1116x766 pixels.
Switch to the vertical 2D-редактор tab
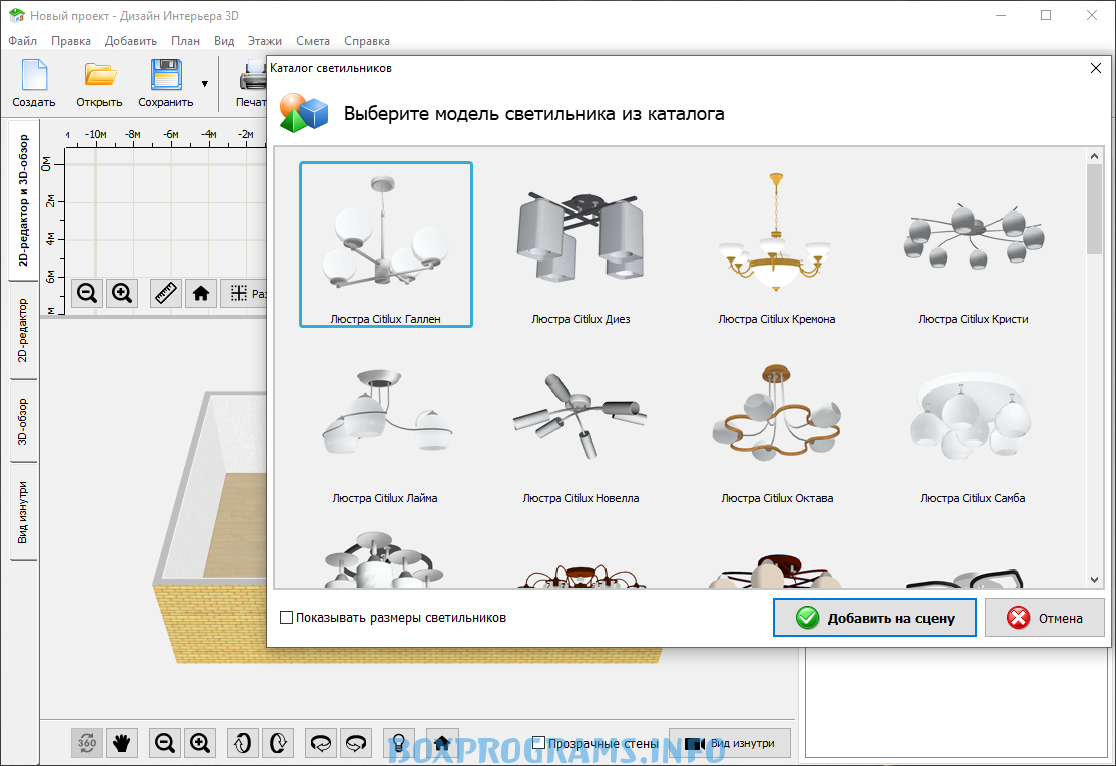[x=23, y=330]
